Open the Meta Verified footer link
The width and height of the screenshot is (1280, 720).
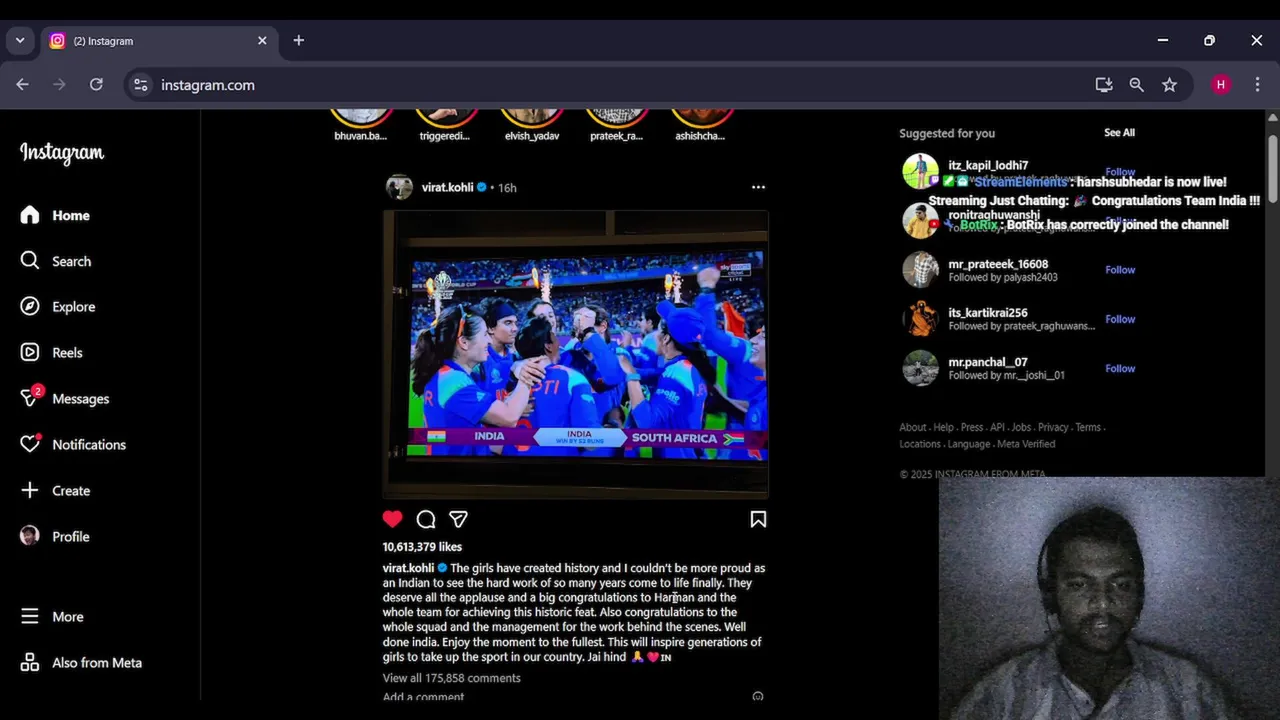1026,444
